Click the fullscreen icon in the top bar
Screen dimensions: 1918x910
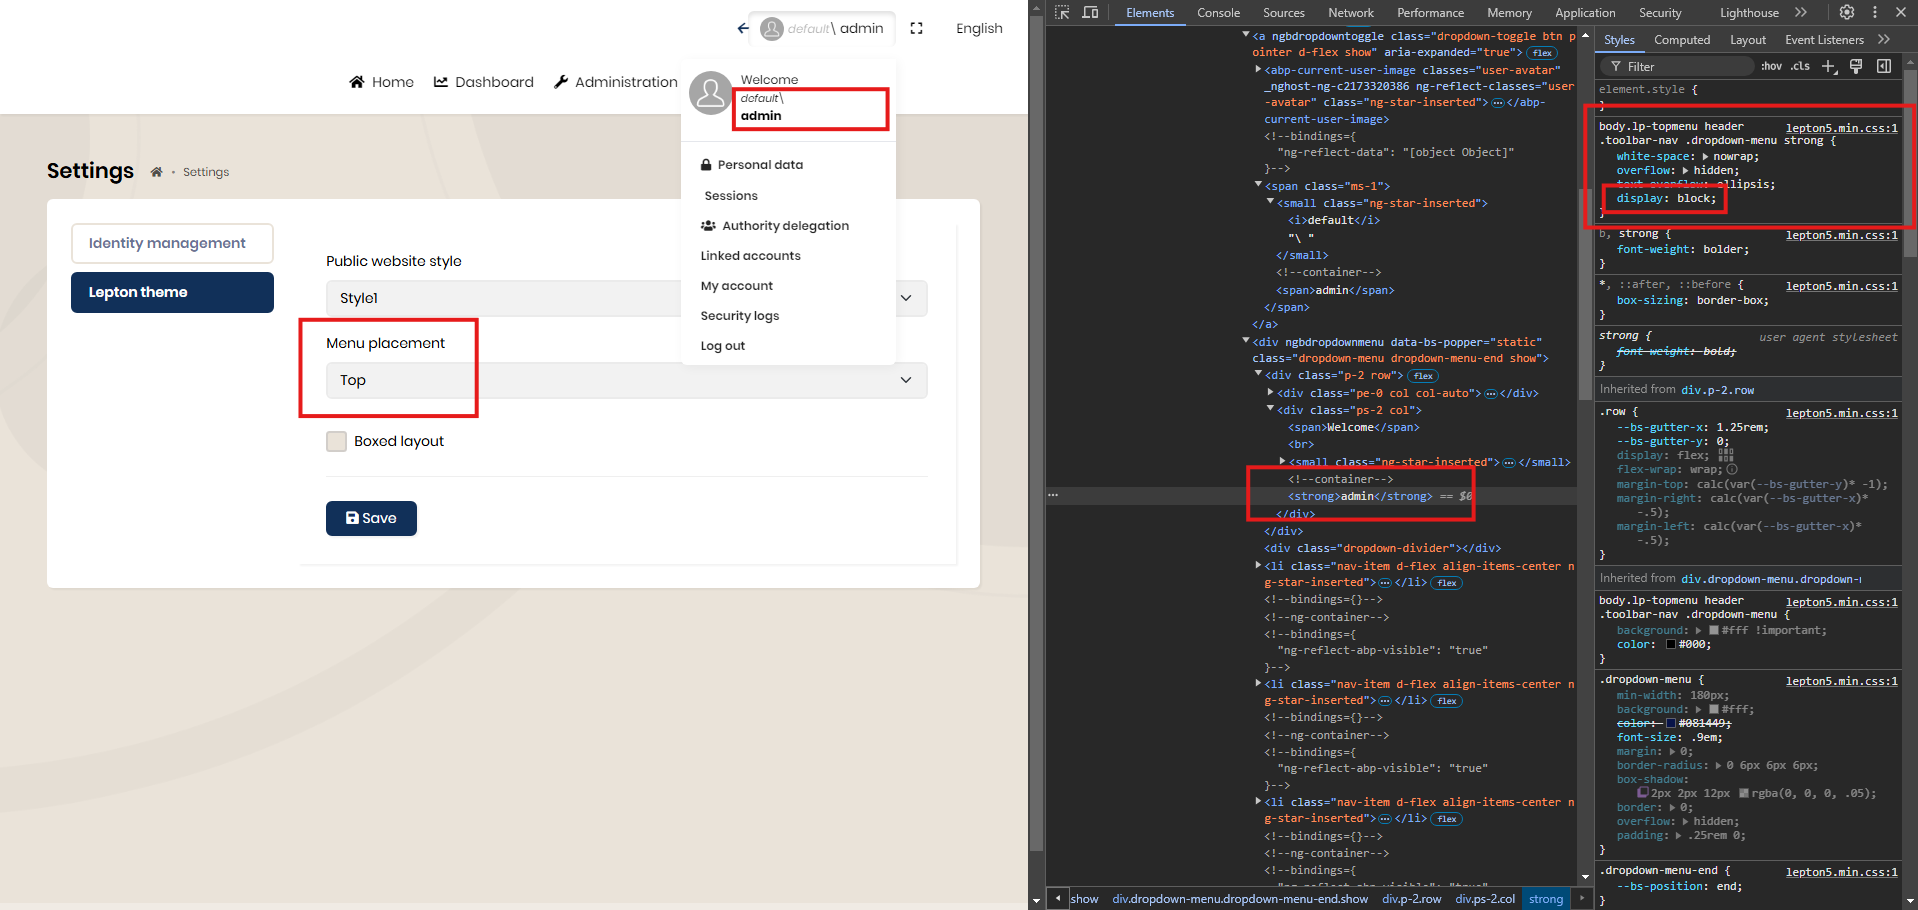916,28
